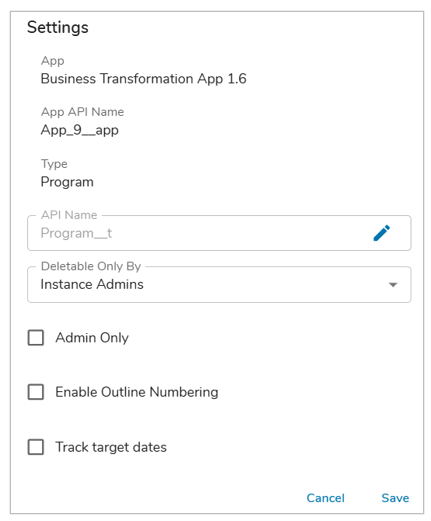Open the Instance Admins combo box
This screenshot has width=431, height=521.
click(x=219, y=285)
